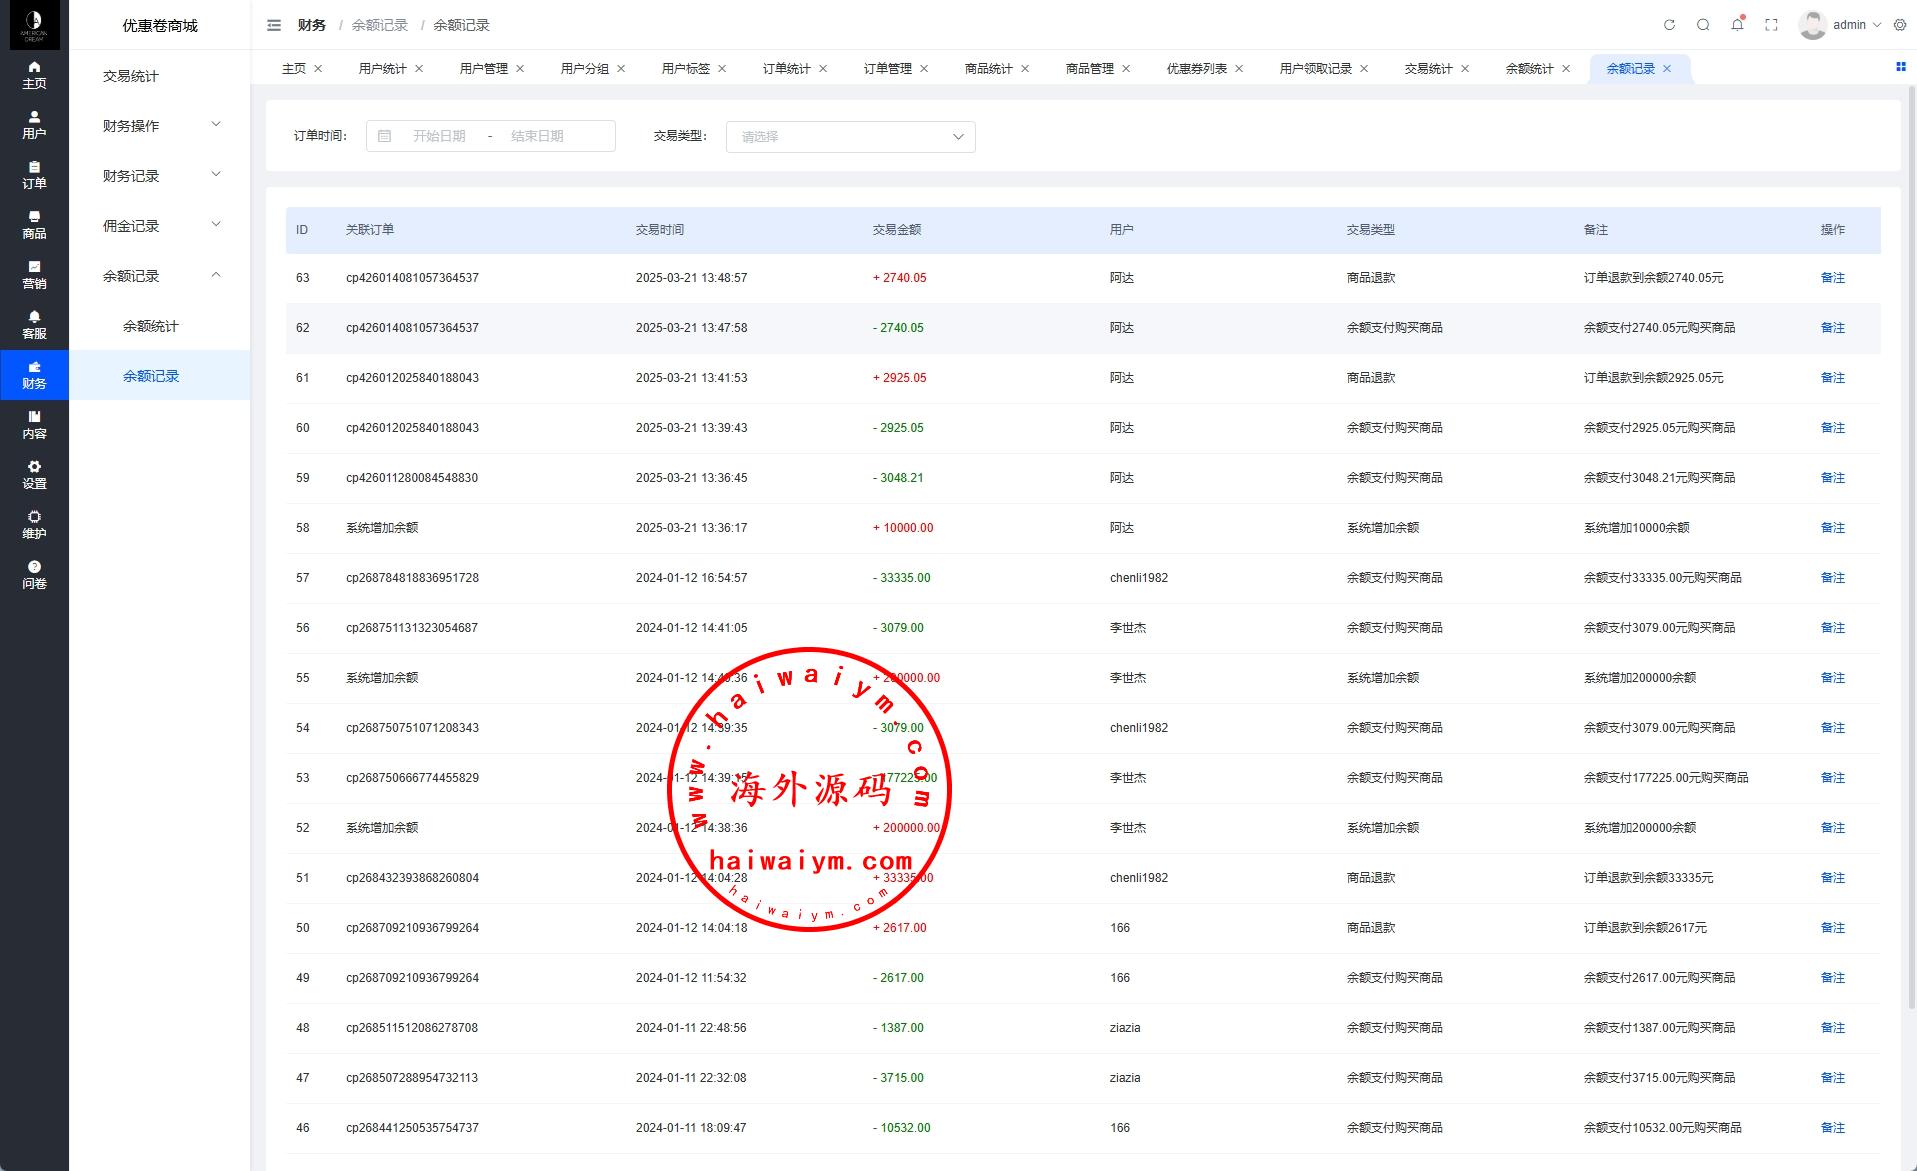Image resolution: width=1917 pixels, height=1171 pixels.
Task: Expand the 财务操作 submenu
Action: pyautogui.click(x=160, y=126)
